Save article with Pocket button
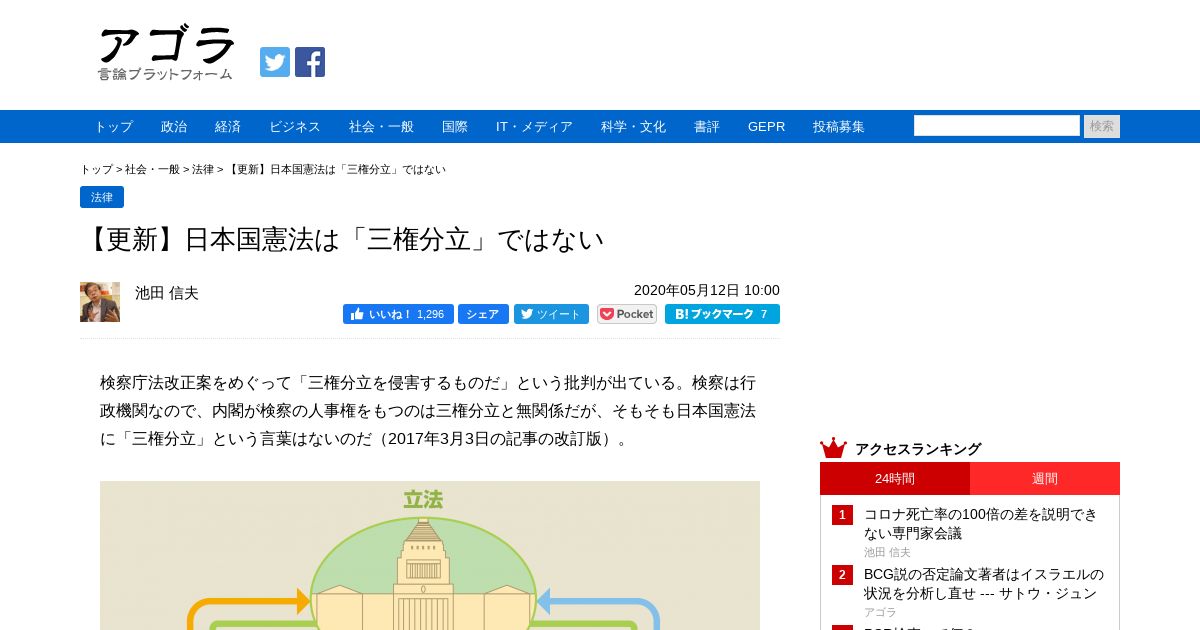This screenshot has width=1200, height=630. pos(627,314)
